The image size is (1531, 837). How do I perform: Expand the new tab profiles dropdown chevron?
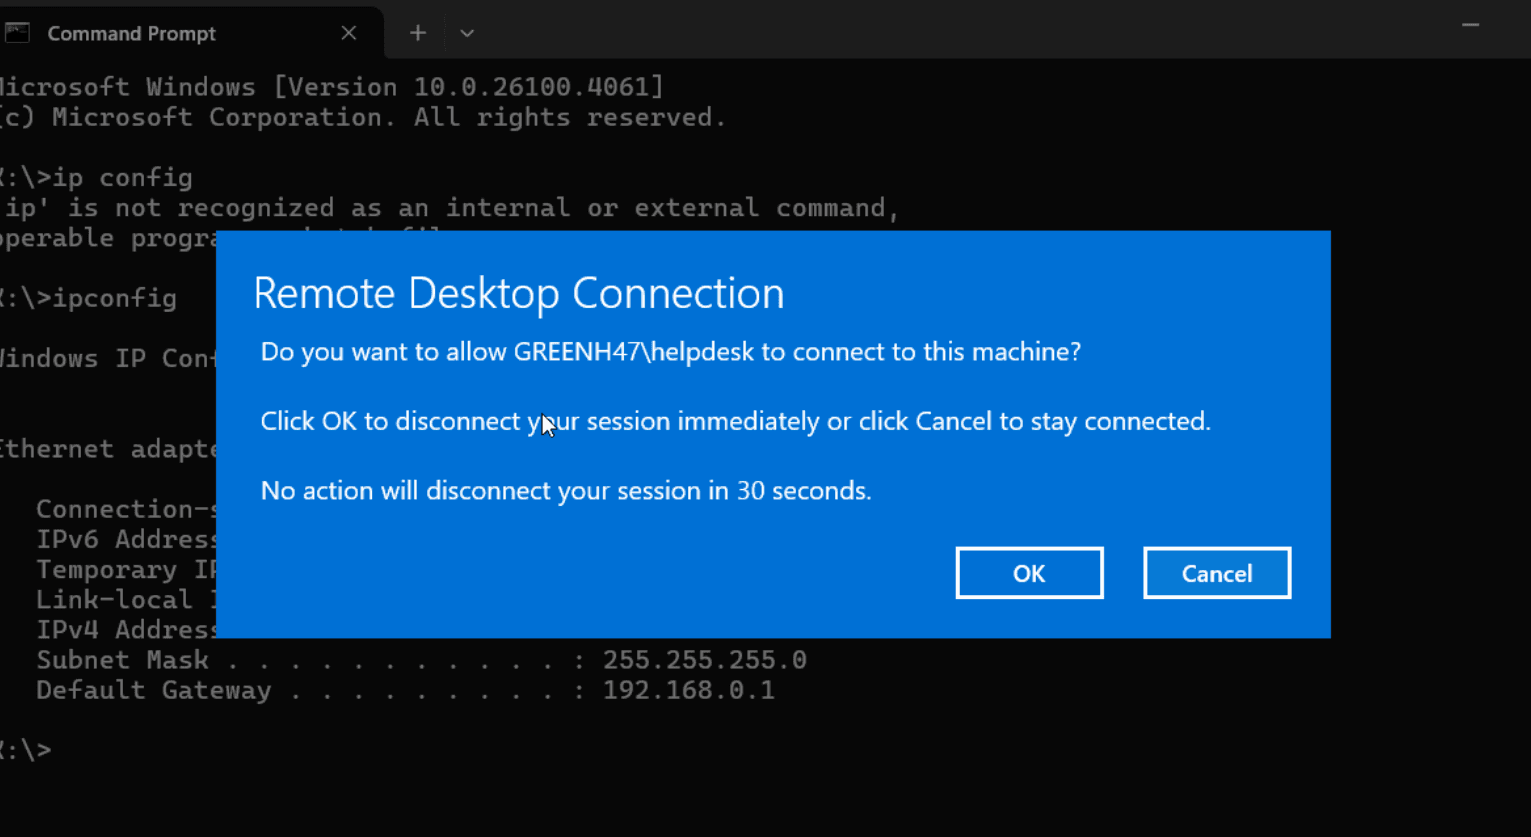click(x=467, y=33)
